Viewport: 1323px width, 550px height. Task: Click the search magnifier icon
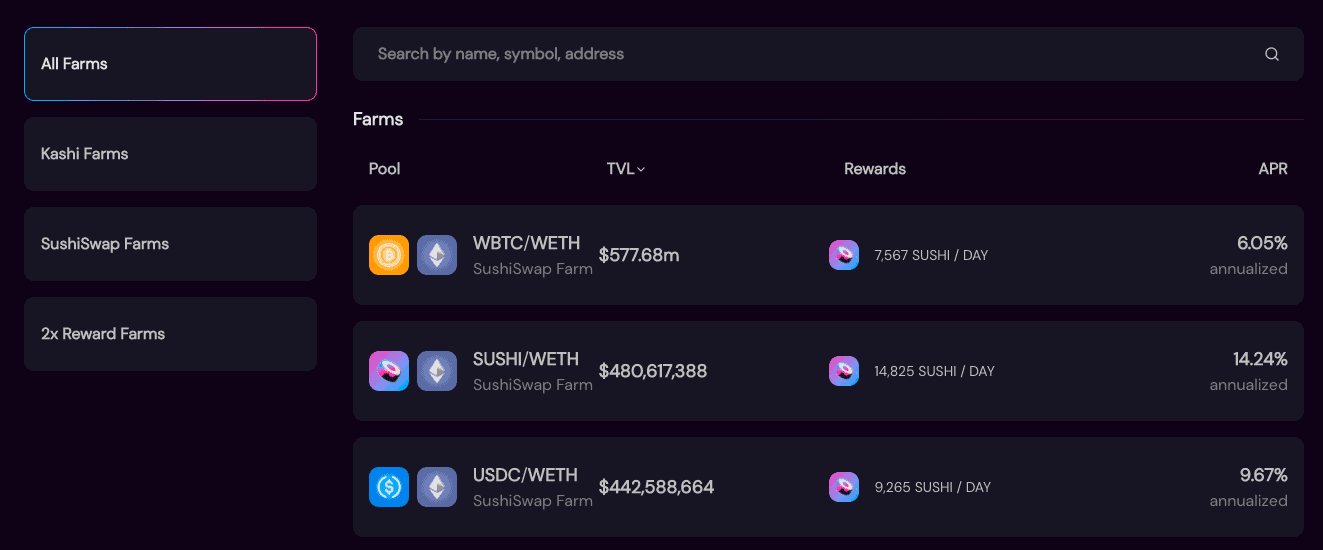(x=1272, y=54)
